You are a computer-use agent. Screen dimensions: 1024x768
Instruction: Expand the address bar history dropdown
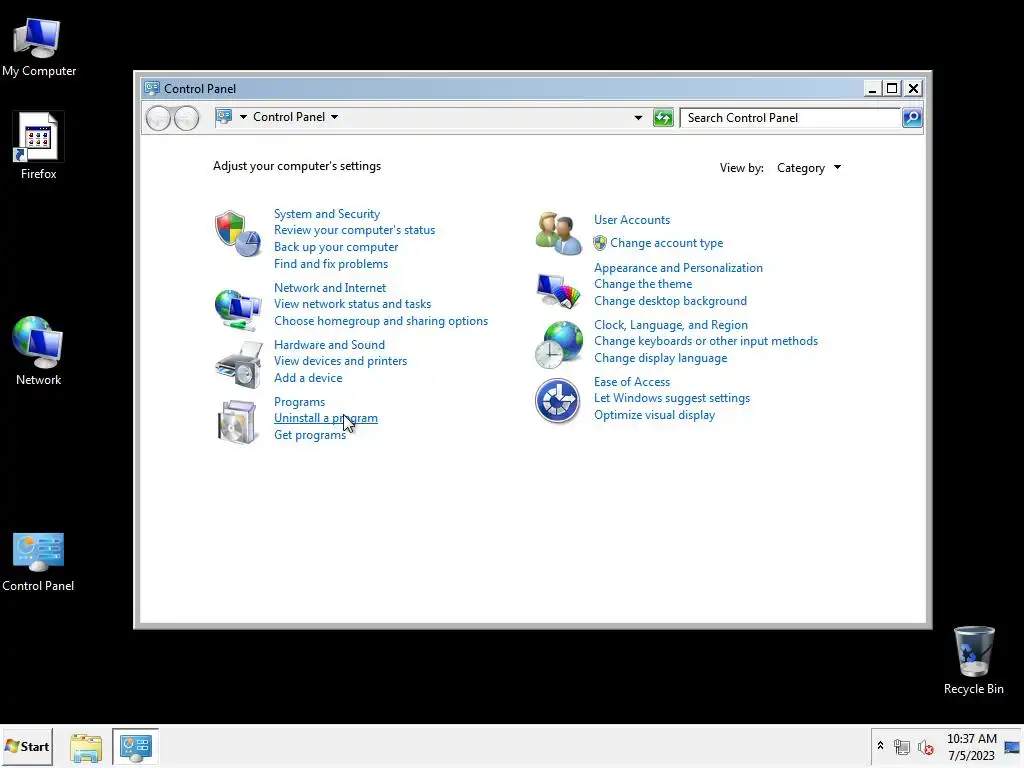pyautogui.click(x=638, y=118)
